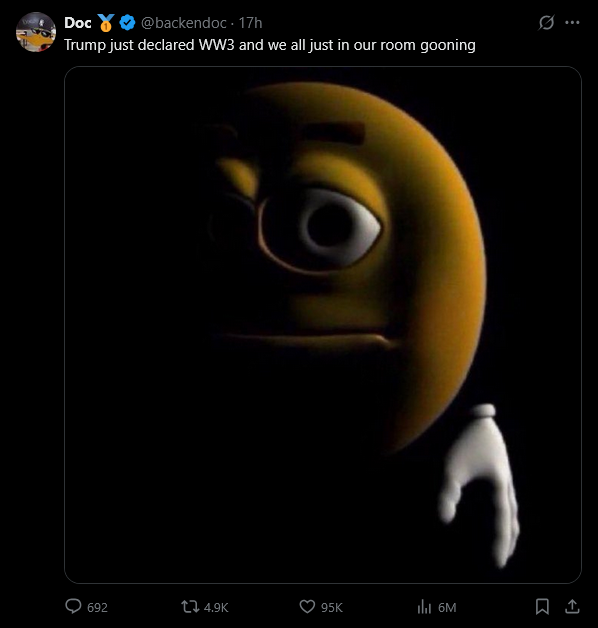Bookmark this post

click(542, 606)
